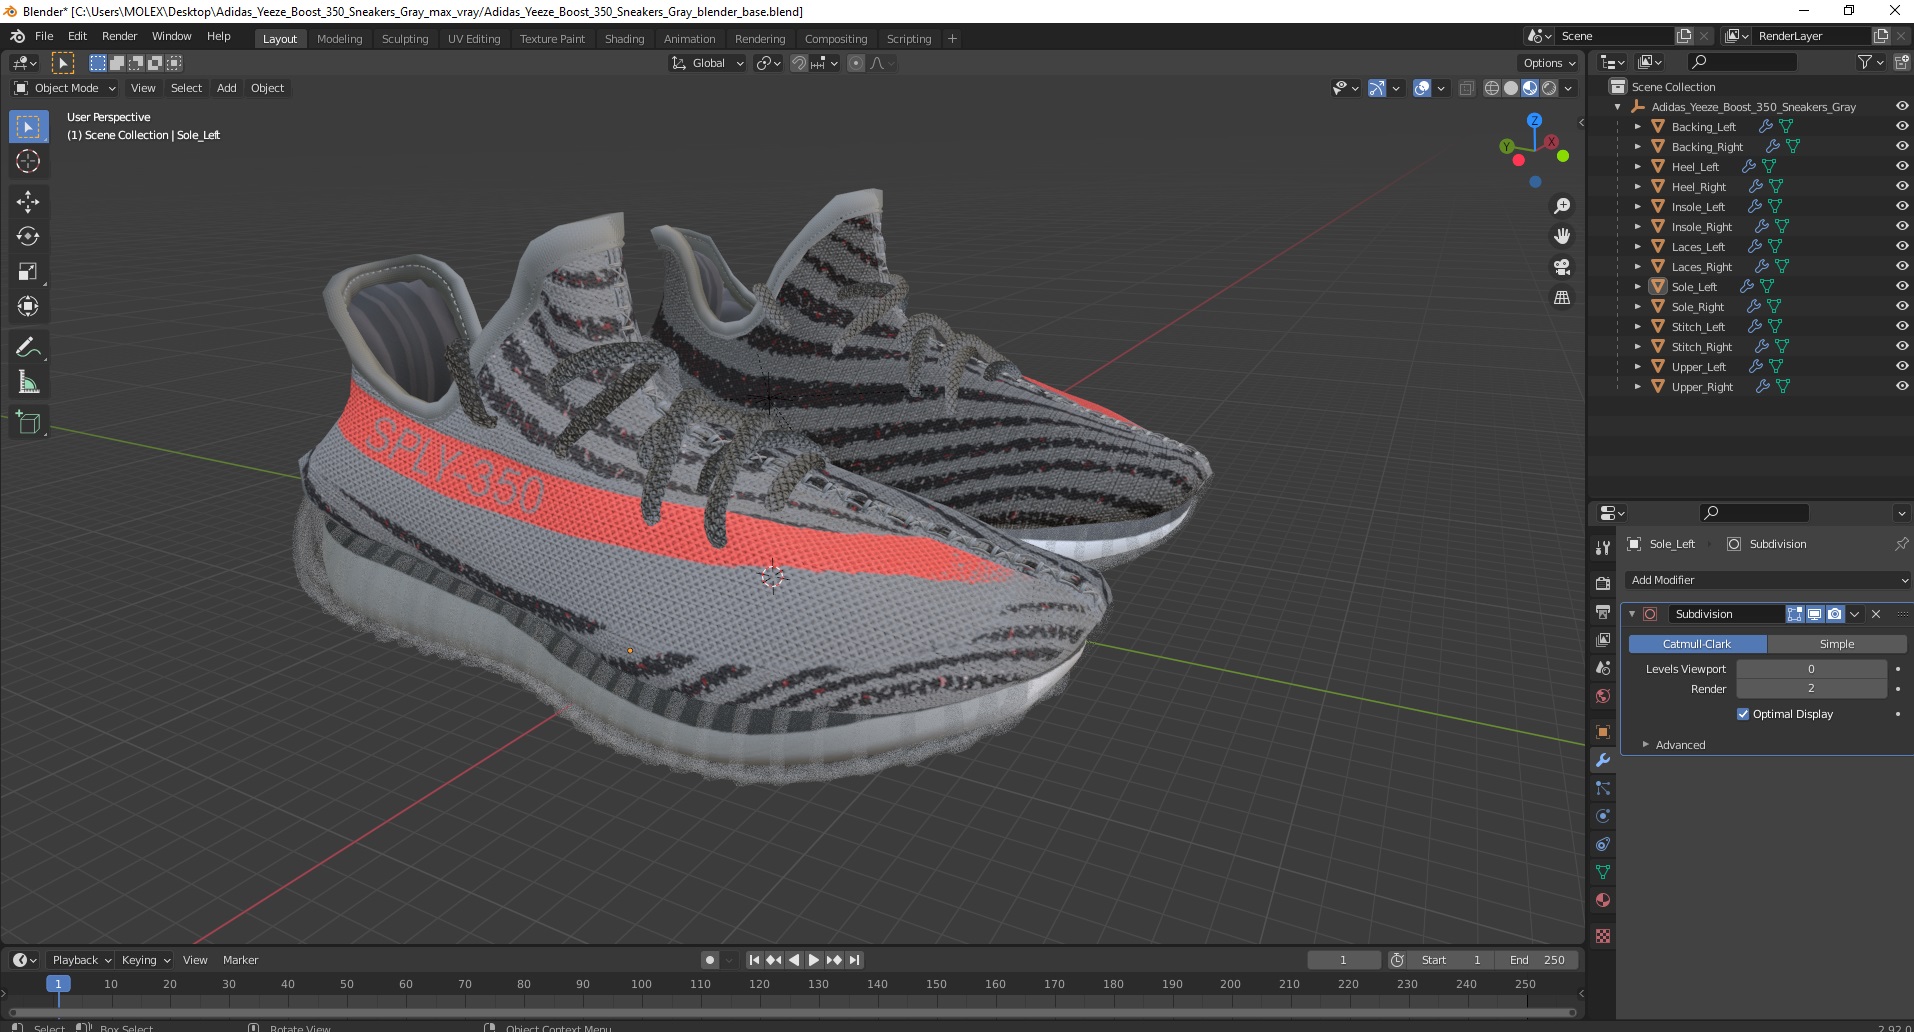Viewport: 1914px width, 1032px height.
Task: Open the Render menu
Action: (119, 36)
